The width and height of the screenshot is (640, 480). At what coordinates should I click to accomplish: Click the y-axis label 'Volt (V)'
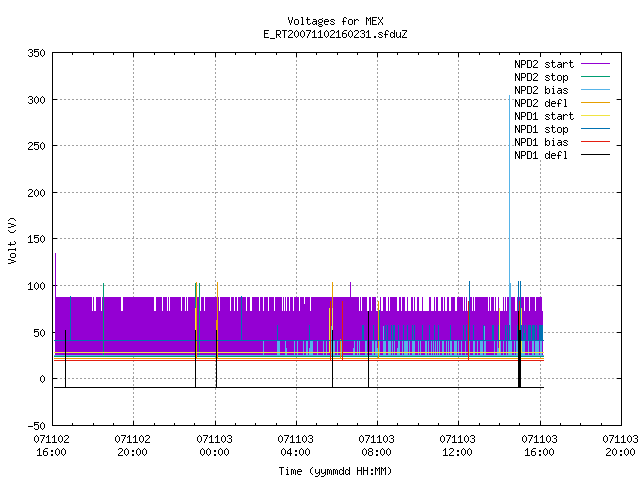point(12,240)
